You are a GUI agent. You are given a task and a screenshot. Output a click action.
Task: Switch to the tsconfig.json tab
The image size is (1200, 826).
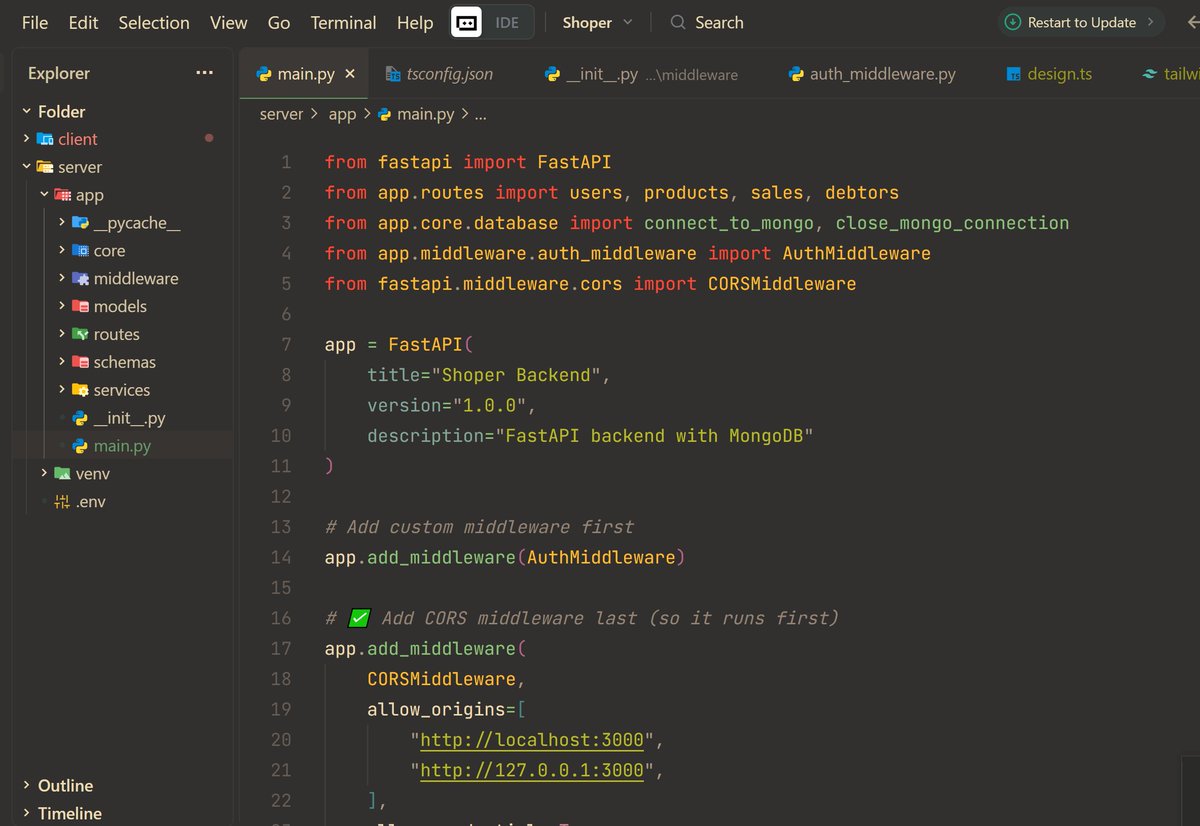(451, 73)
